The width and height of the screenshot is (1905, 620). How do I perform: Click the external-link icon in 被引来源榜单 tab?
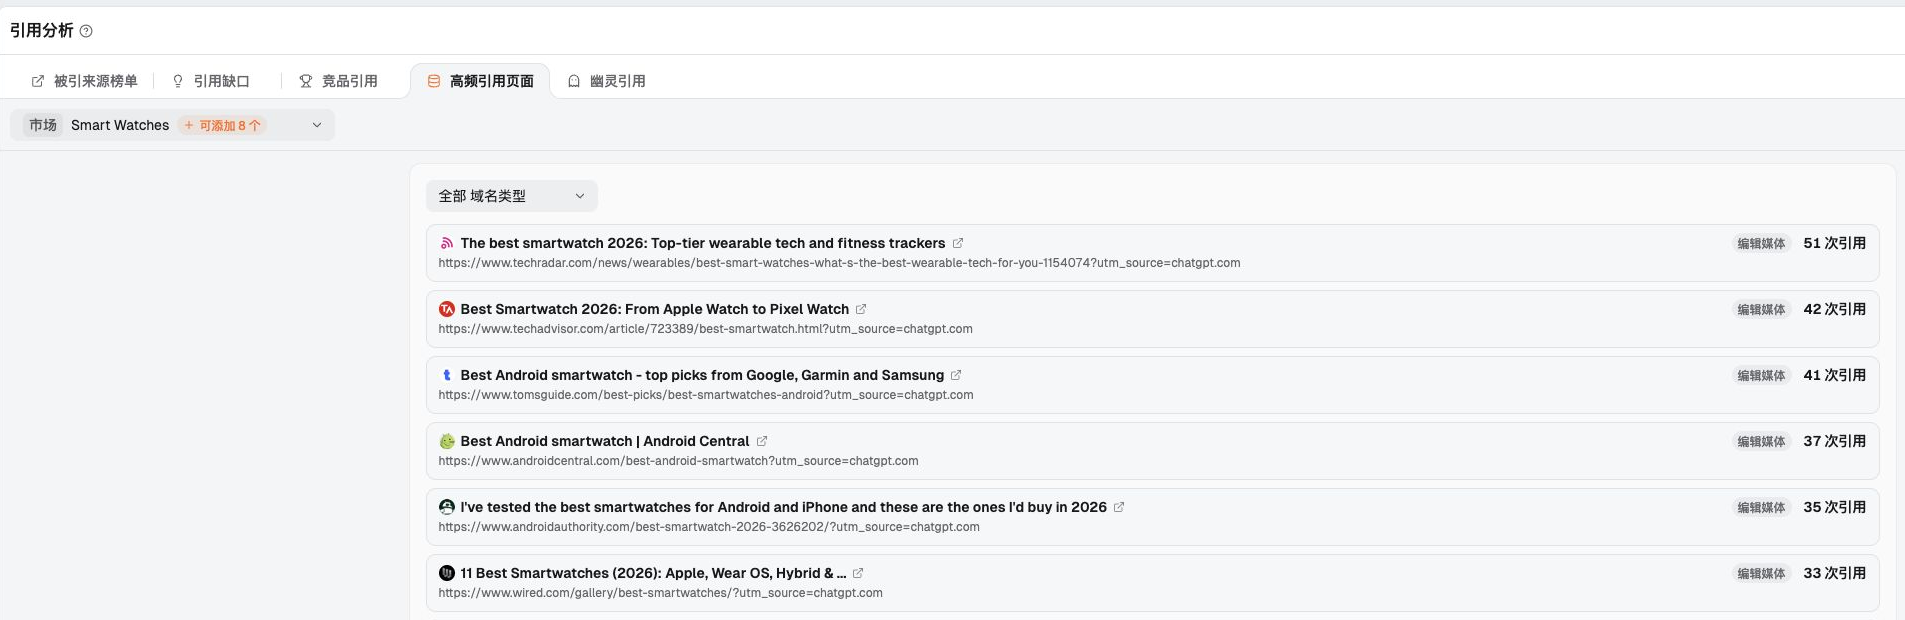[x=38, y=81]
